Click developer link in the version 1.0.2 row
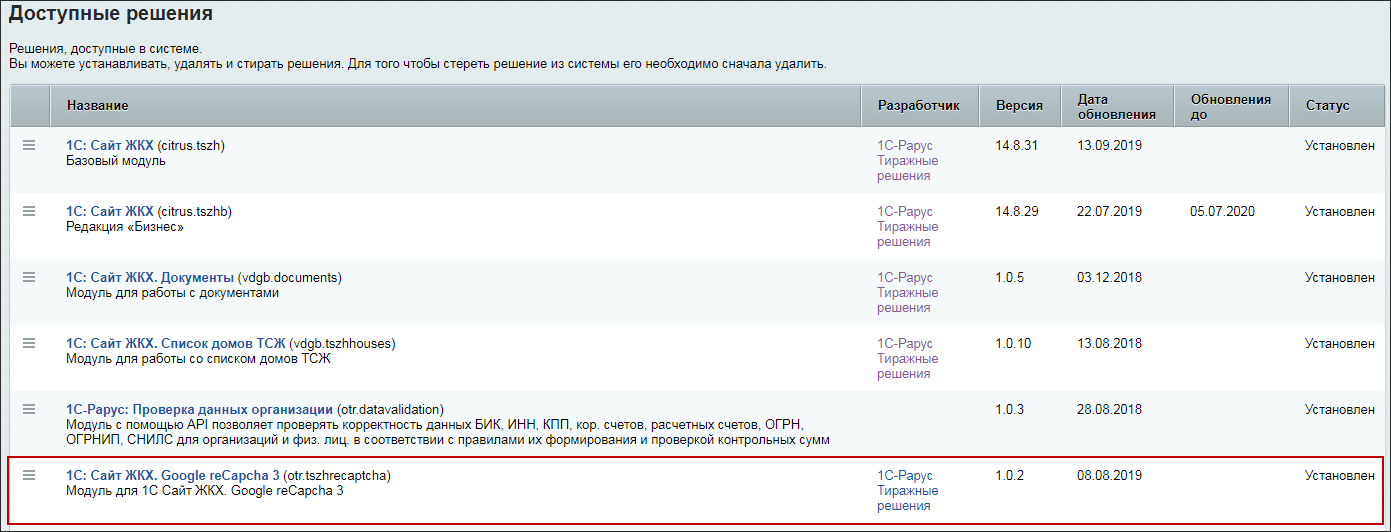This screenshot has width=1391, height=532. click(908, 490)
